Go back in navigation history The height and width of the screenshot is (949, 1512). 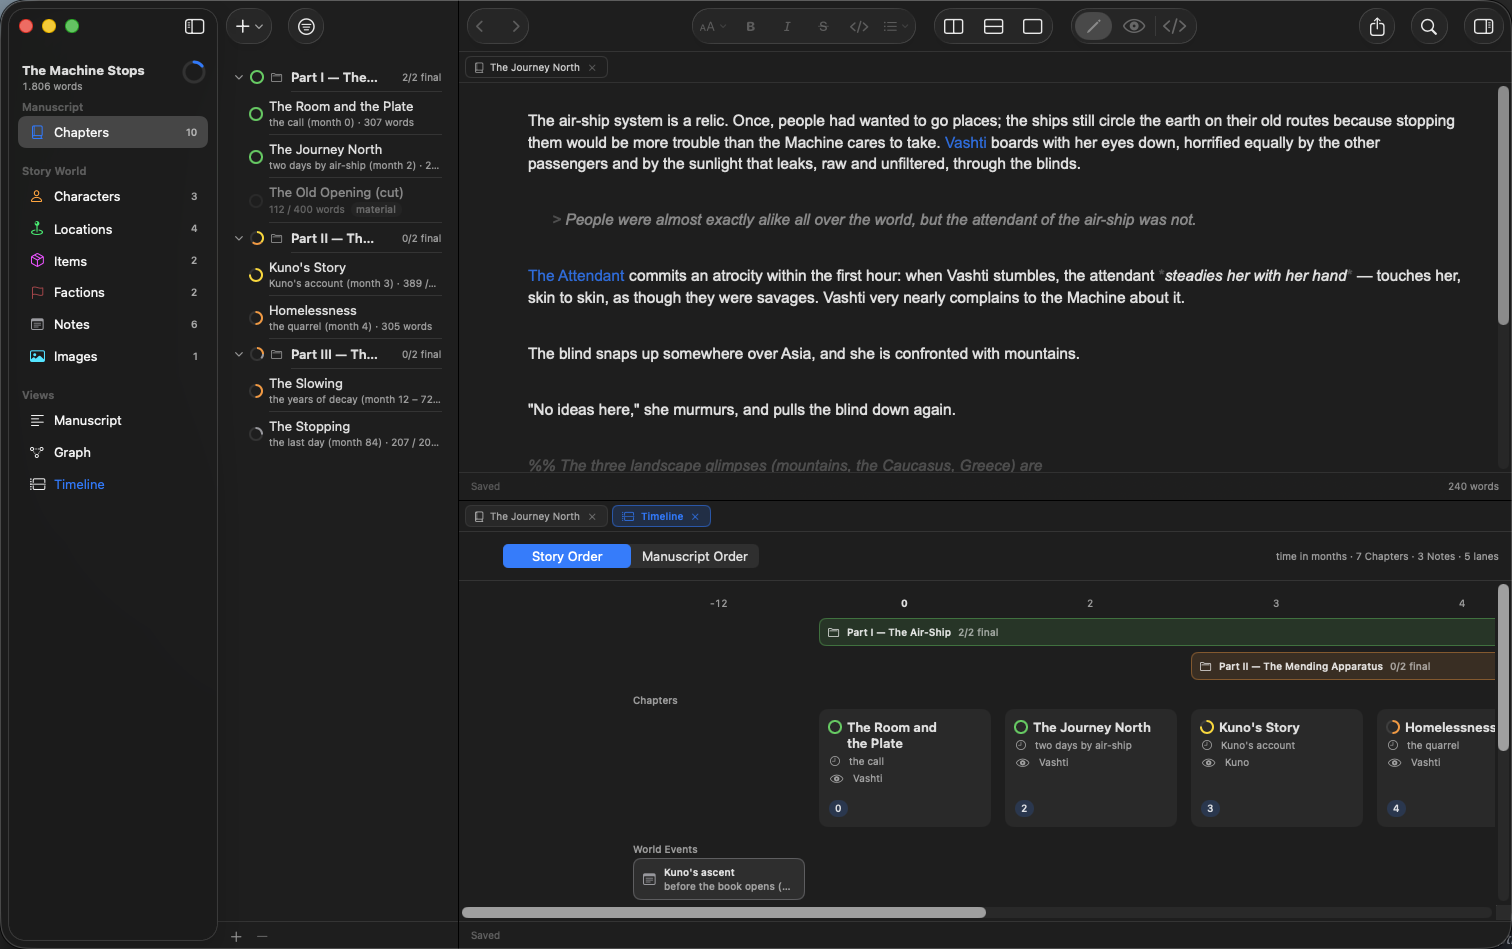(481, 27)
